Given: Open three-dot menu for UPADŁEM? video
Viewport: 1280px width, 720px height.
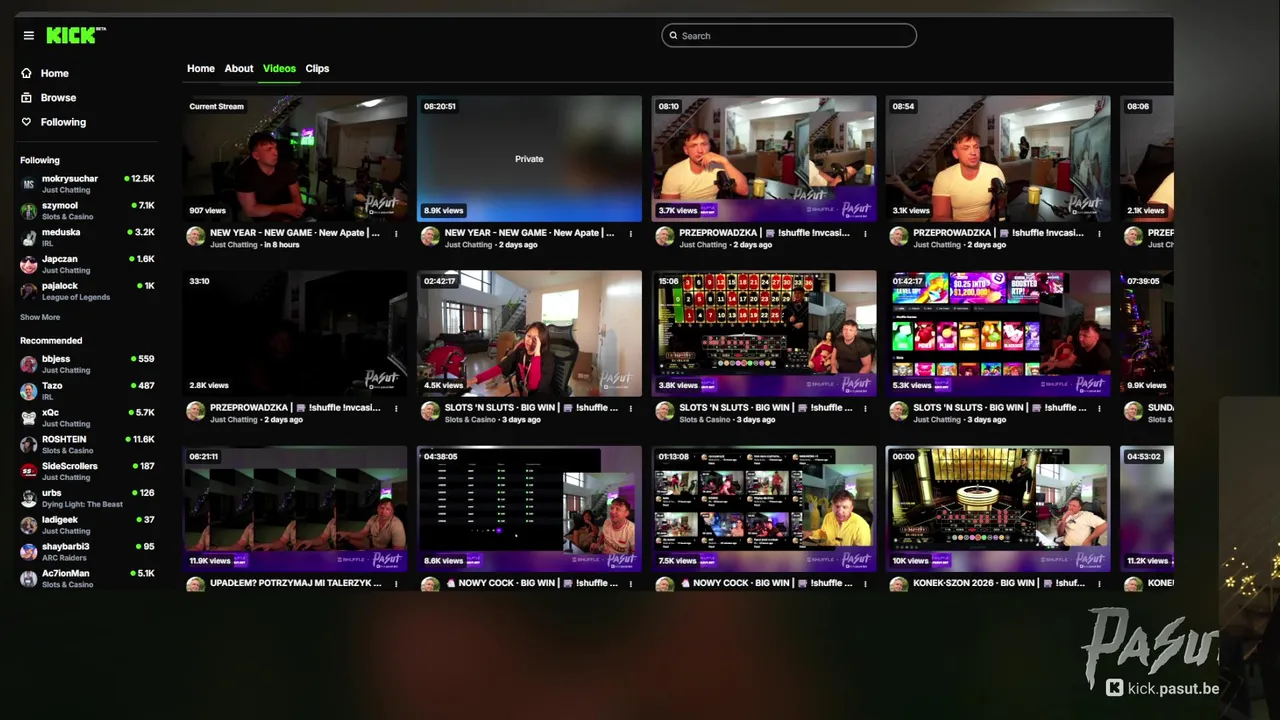Looking at the screenshot, I should (x=396, y=584).
